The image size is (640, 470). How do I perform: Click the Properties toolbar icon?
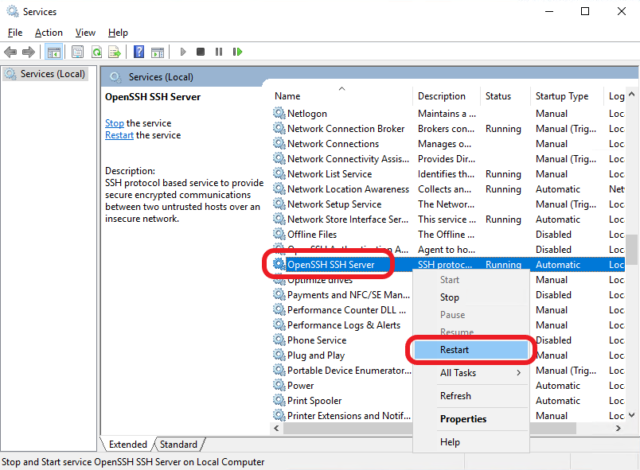[78, 52]
